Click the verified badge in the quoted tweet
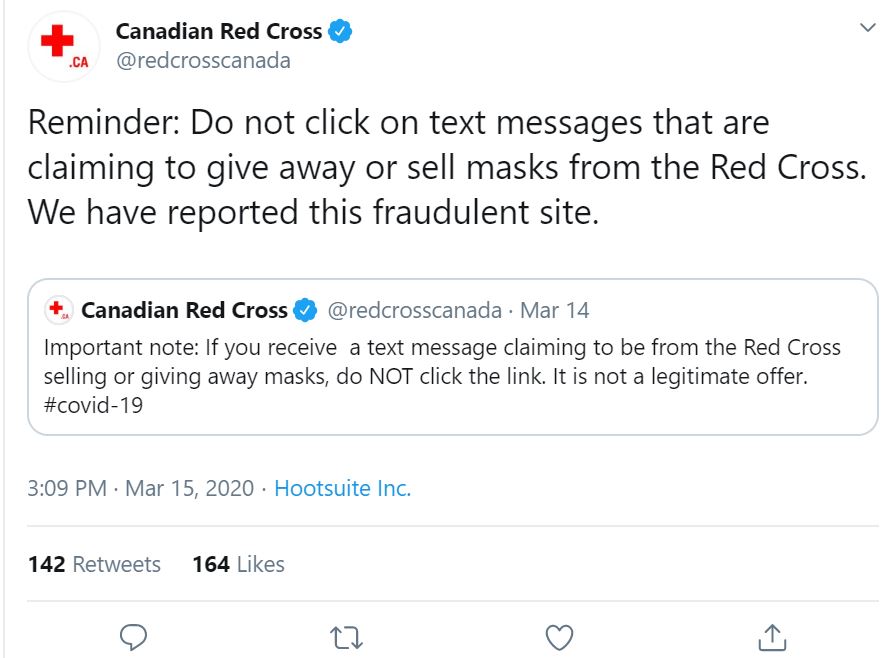 tap(305, 310)
